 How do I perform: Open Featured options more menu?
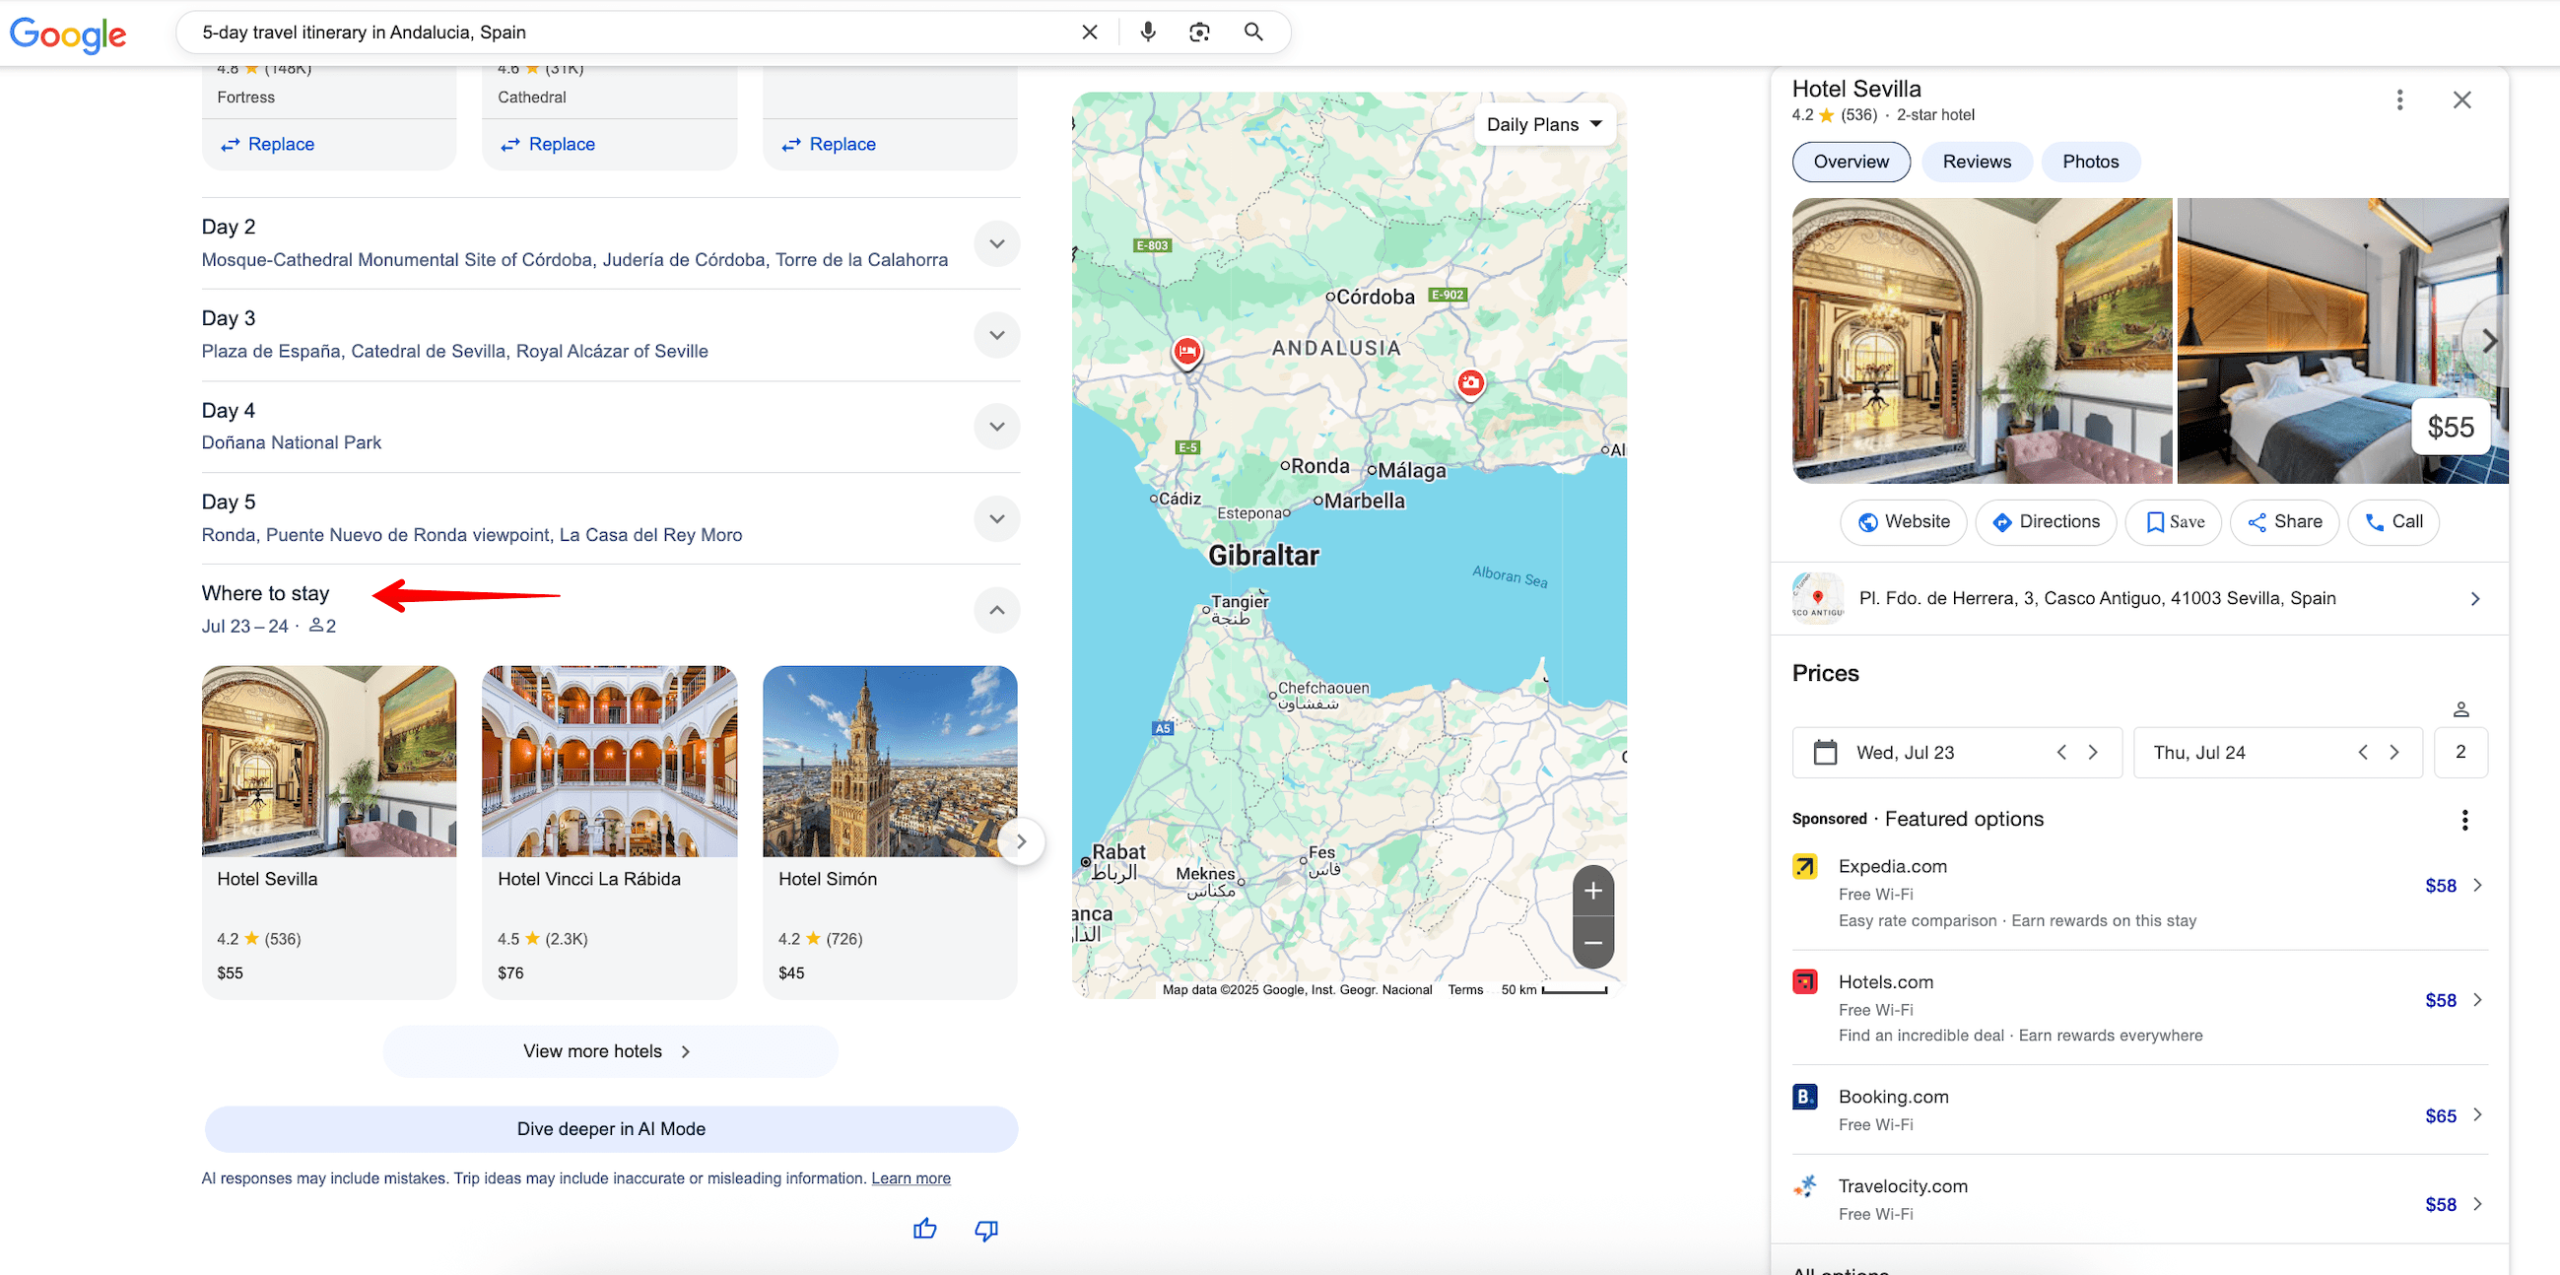tap(2465, 820)
